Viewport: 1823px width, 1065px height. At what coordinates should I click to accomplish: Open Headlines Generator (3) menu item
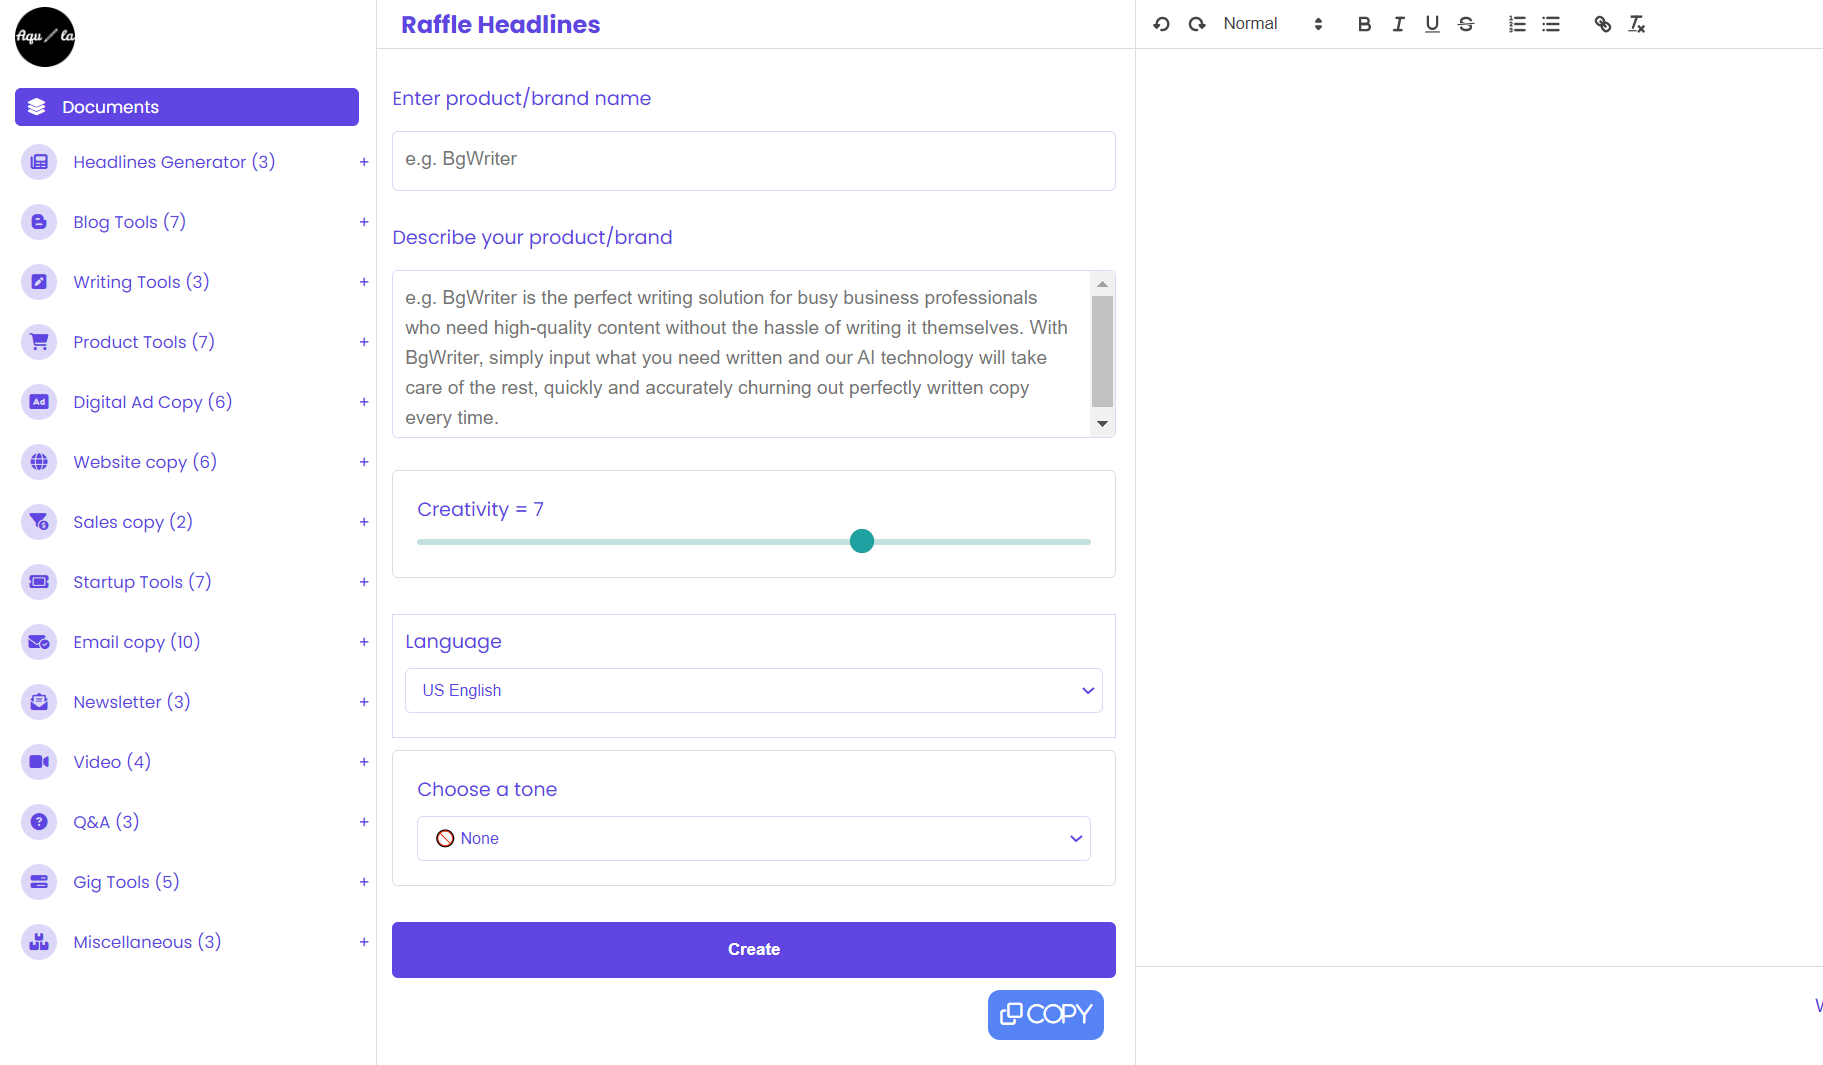174,162
